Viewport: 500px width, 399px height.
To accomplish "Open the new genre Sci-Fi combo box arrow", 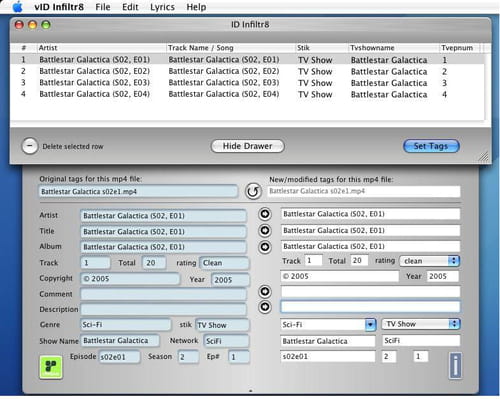I will click(x=370, y=325).
